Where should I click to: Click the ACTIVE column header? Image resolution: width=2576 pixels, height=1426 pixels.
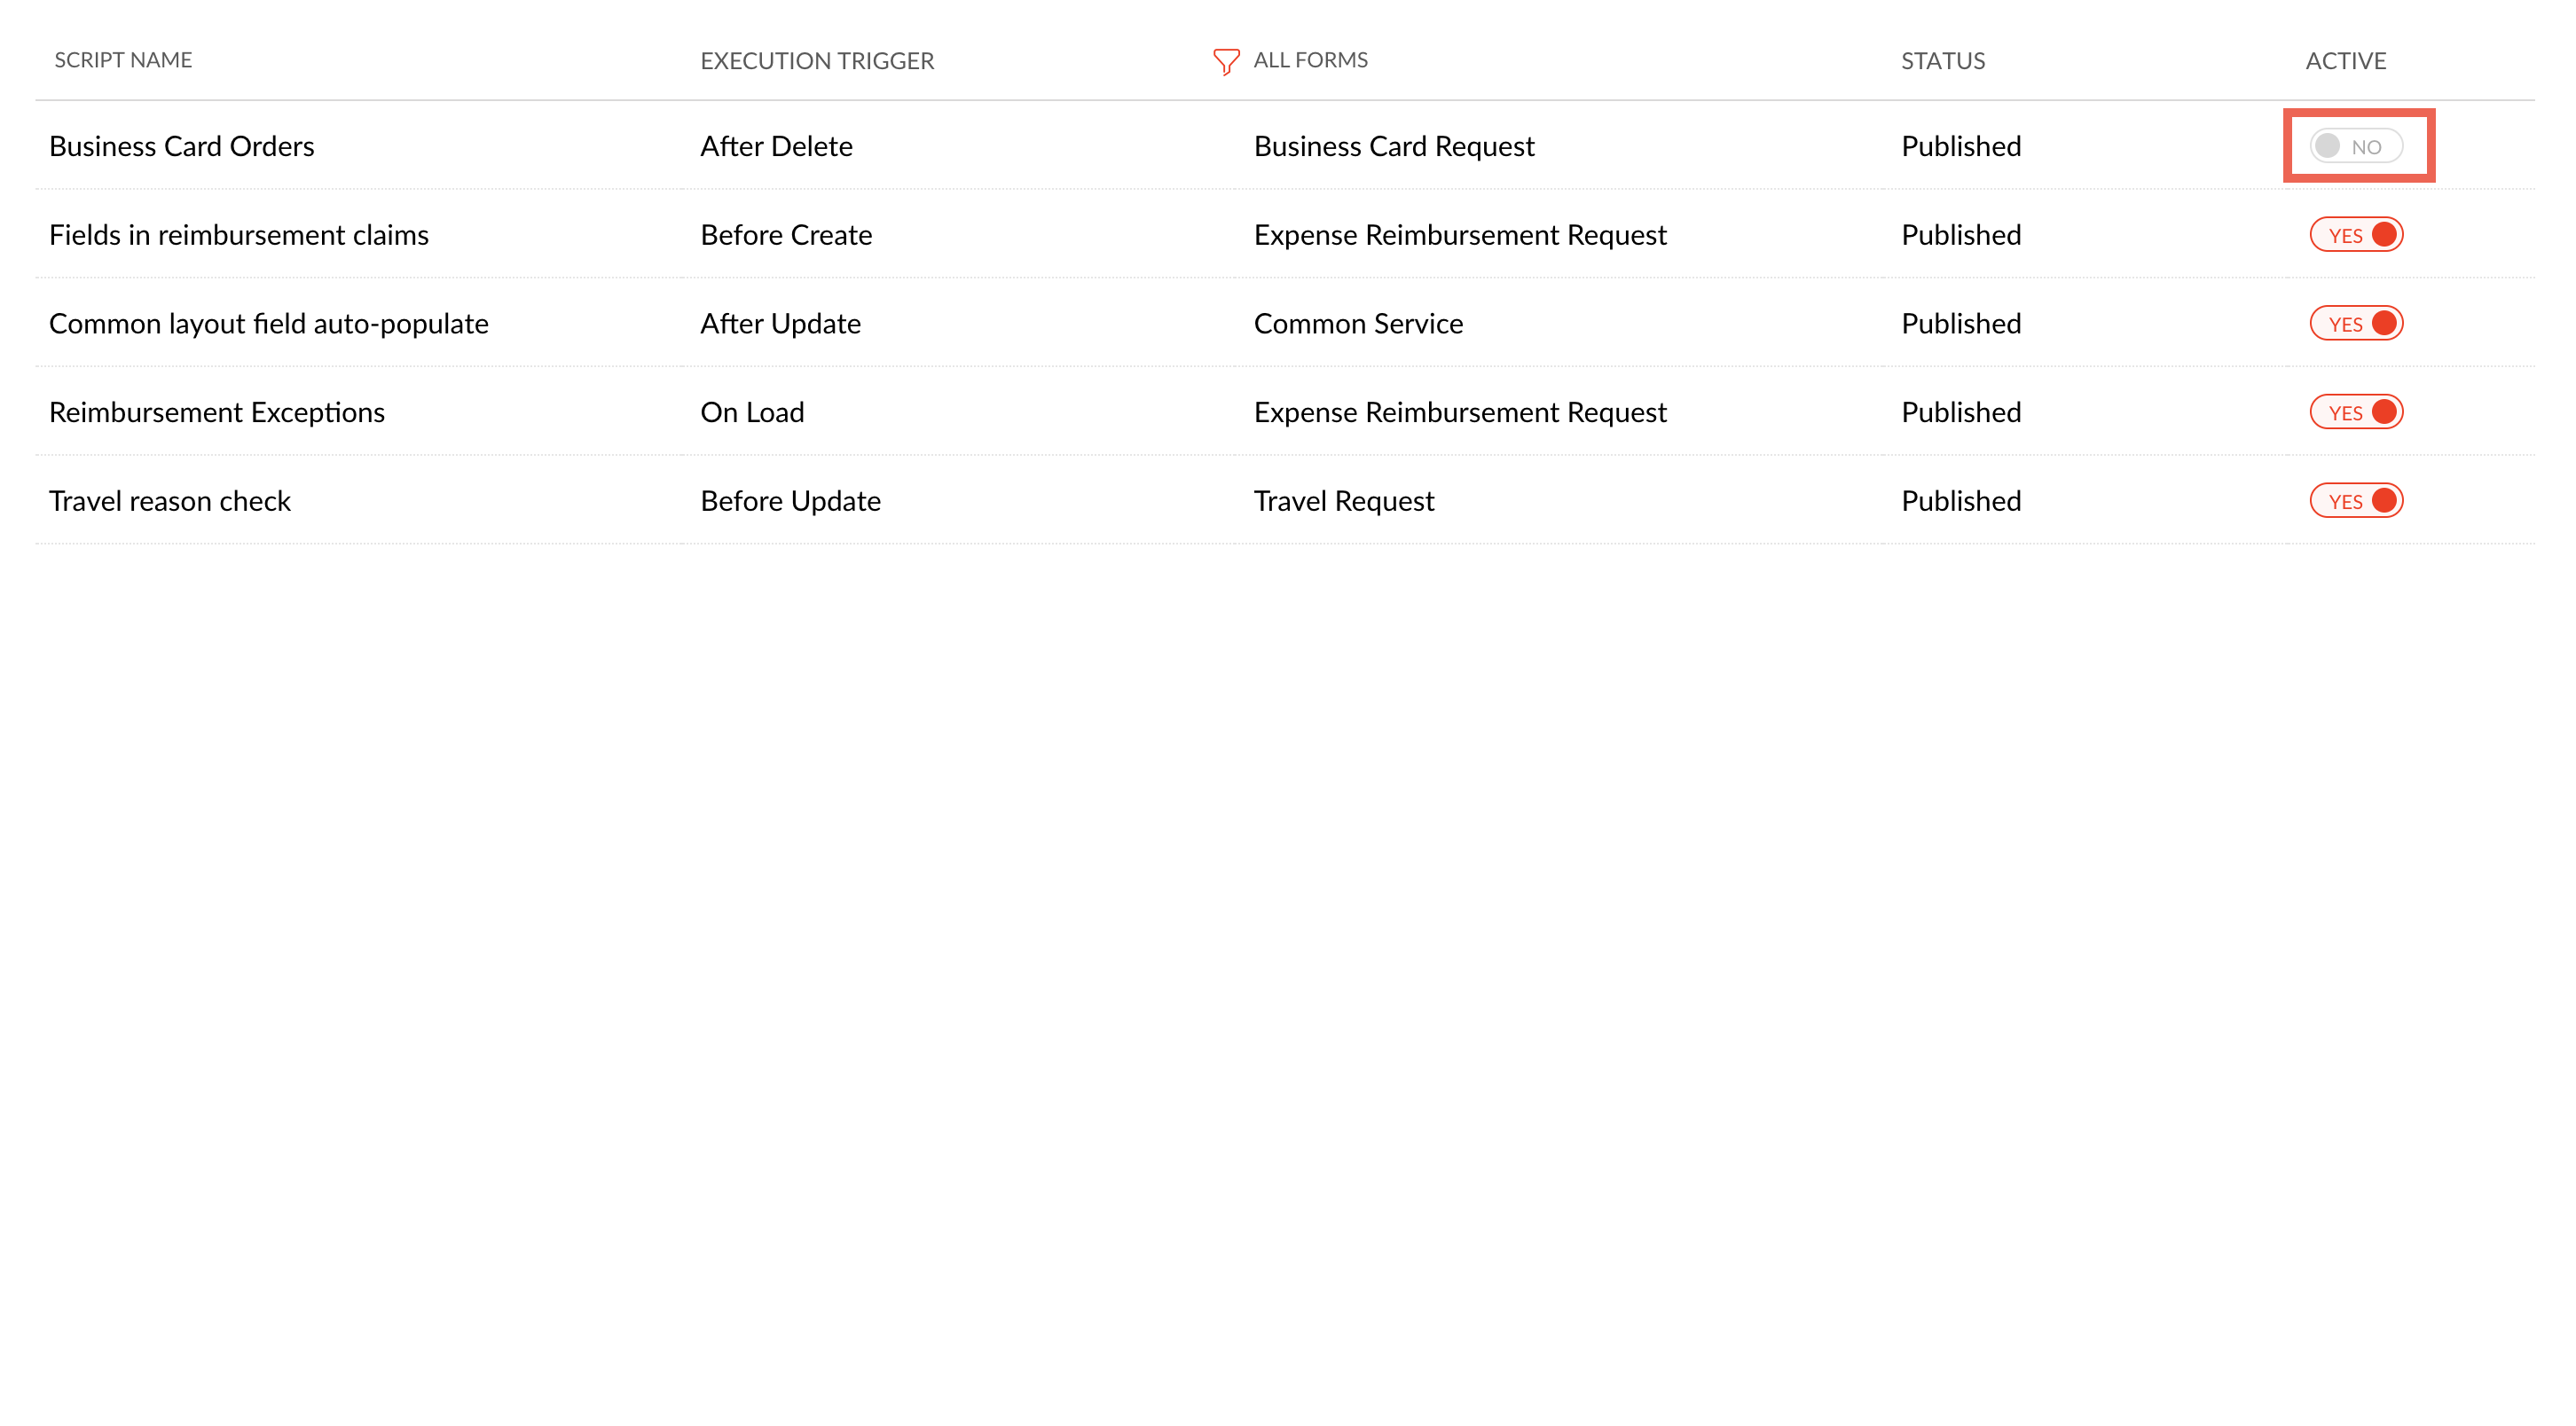point(2345,61)
